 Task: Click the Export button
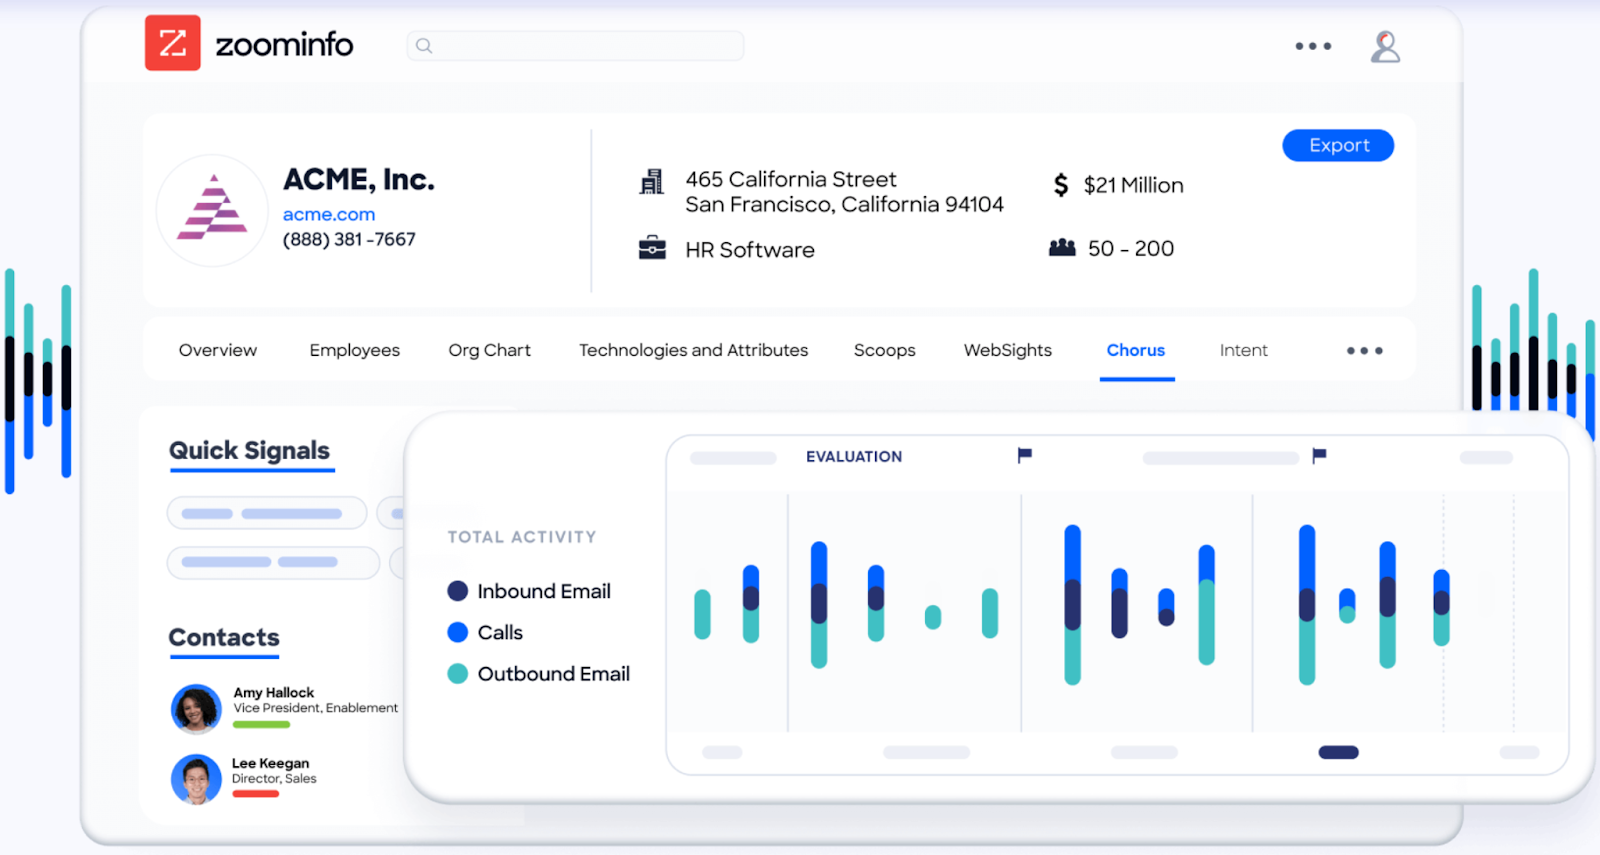pos(1338,145)
